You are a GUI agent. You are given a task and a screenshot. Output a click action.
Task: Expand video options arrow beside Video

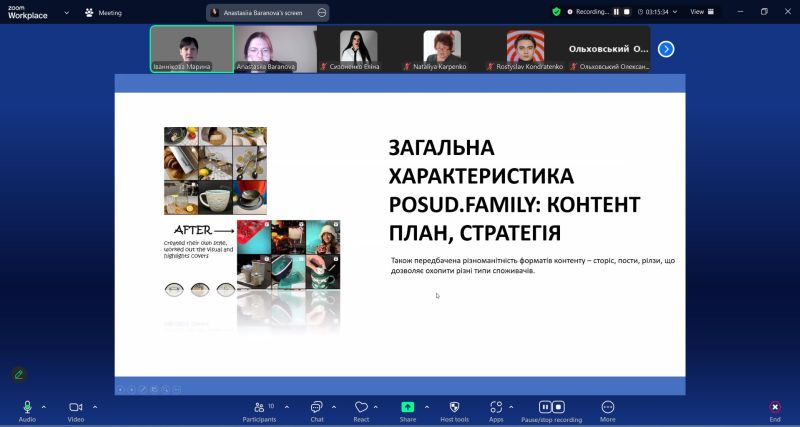click(95, 407)
